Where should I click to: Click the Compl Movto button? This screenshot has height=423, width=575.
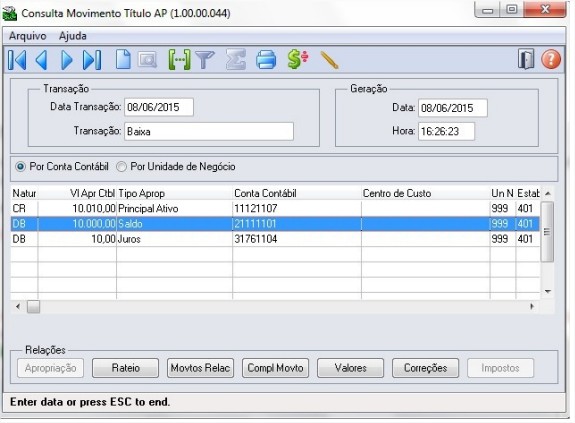tap(275, 368)
